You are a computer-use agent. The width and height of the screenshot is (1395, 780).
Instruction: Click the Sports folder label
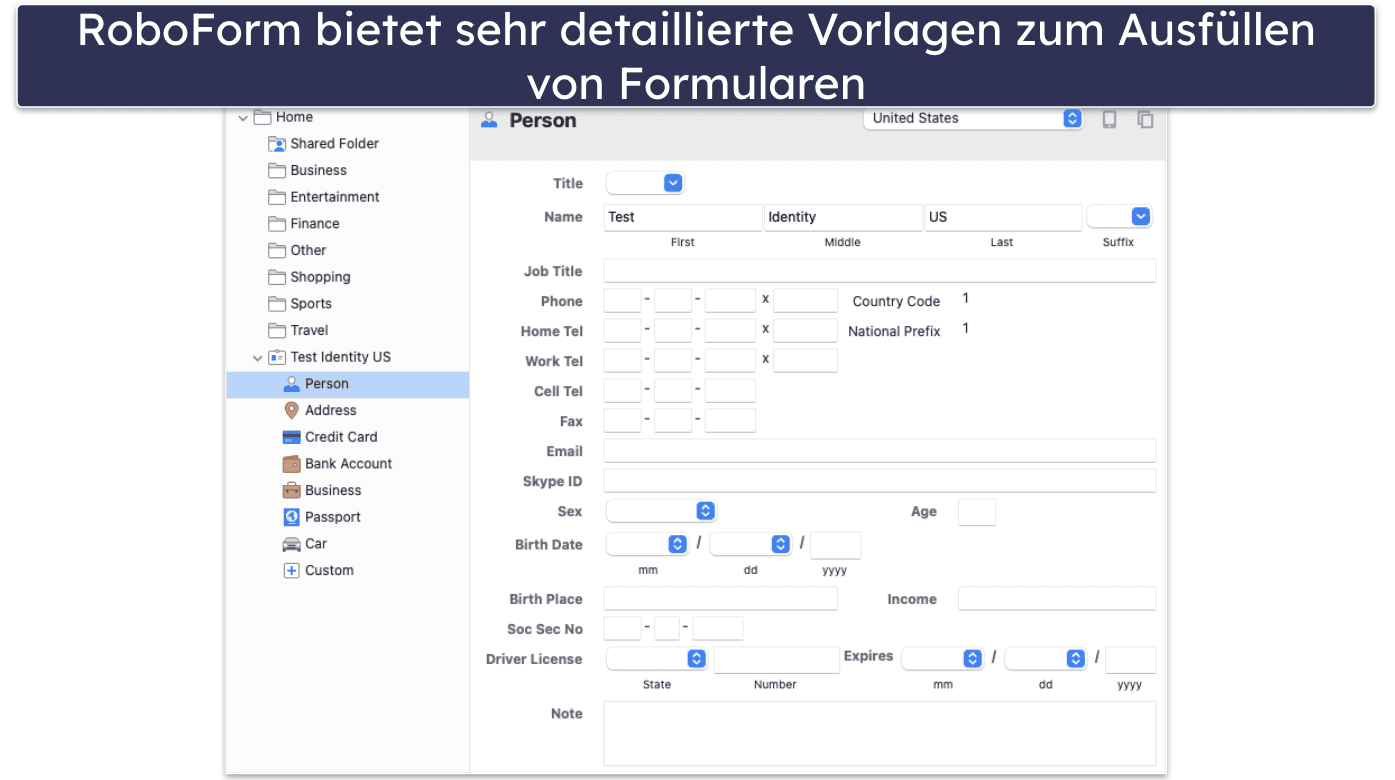tap(311, 304)
